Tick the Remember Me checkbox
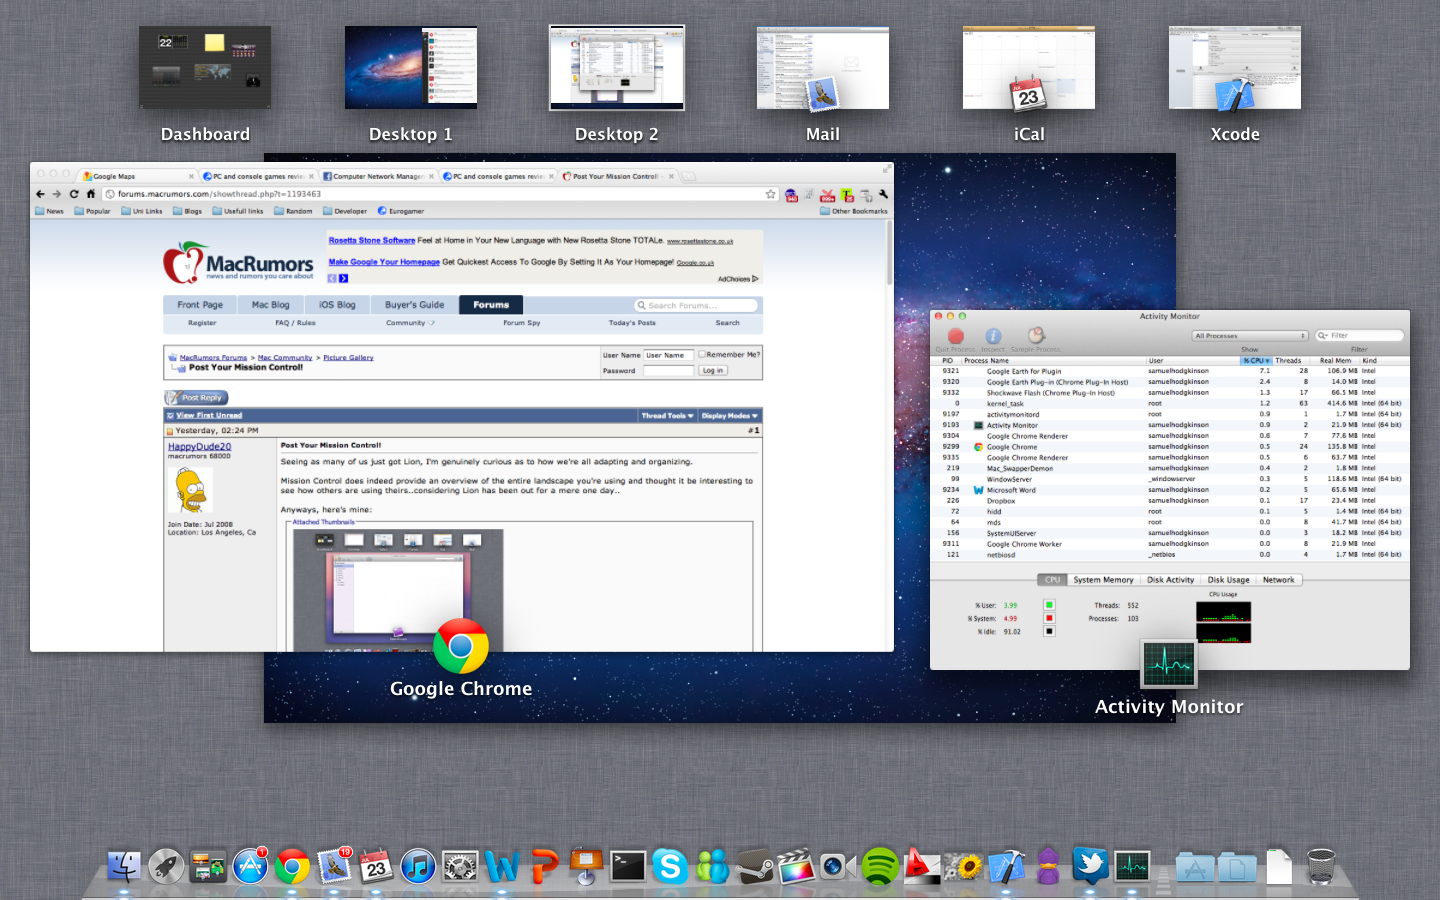Image resolution: width=1440 pixels, height=900 pixels. coord(702,354)
